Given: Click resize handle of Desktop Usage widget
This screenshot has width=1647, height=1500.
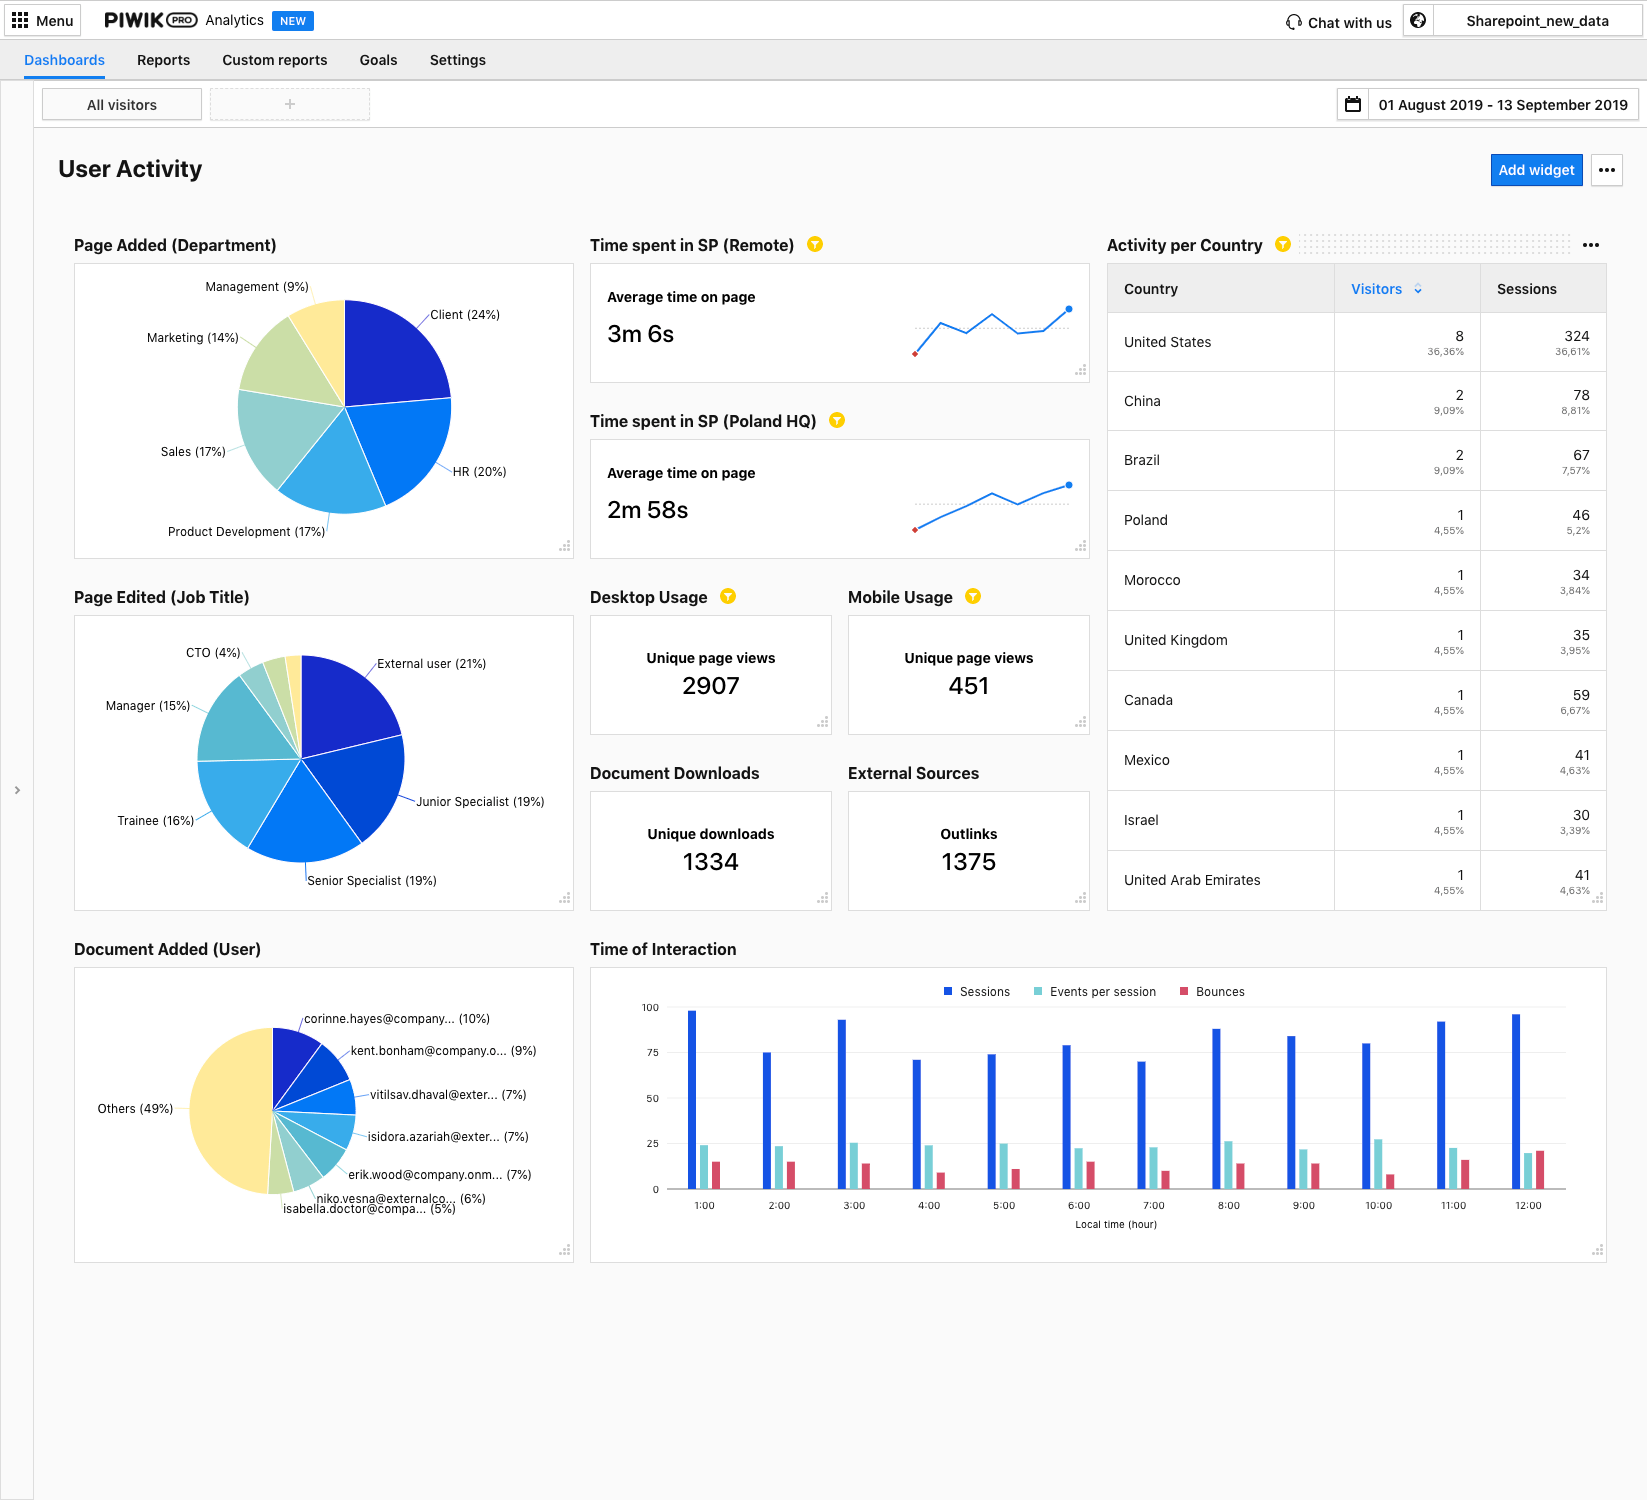Looking at the screenshot, I should click(x=823, y=723).
